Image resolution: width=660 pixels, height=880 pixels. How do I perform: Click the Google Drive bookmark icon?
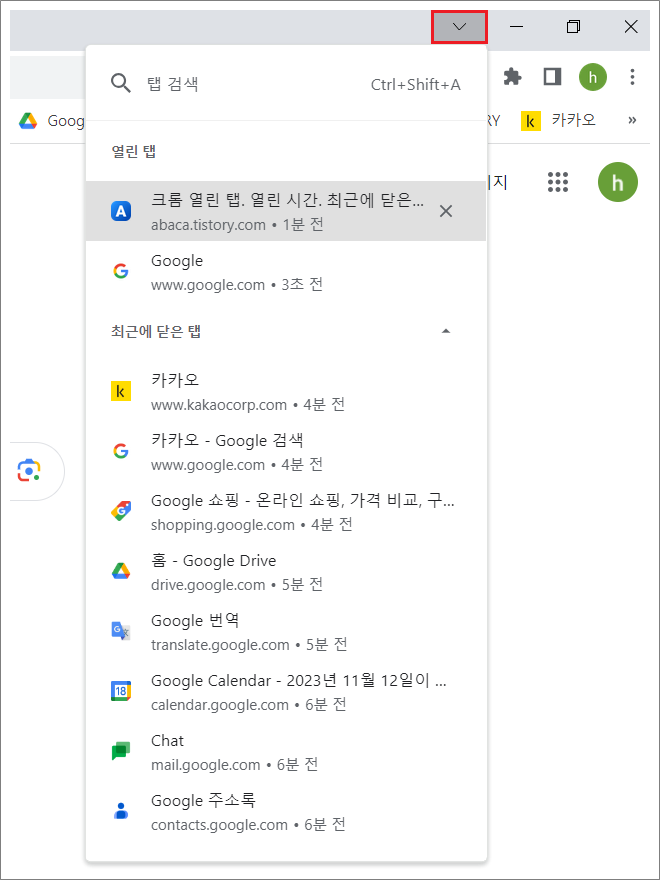click(x=28, y=120)
